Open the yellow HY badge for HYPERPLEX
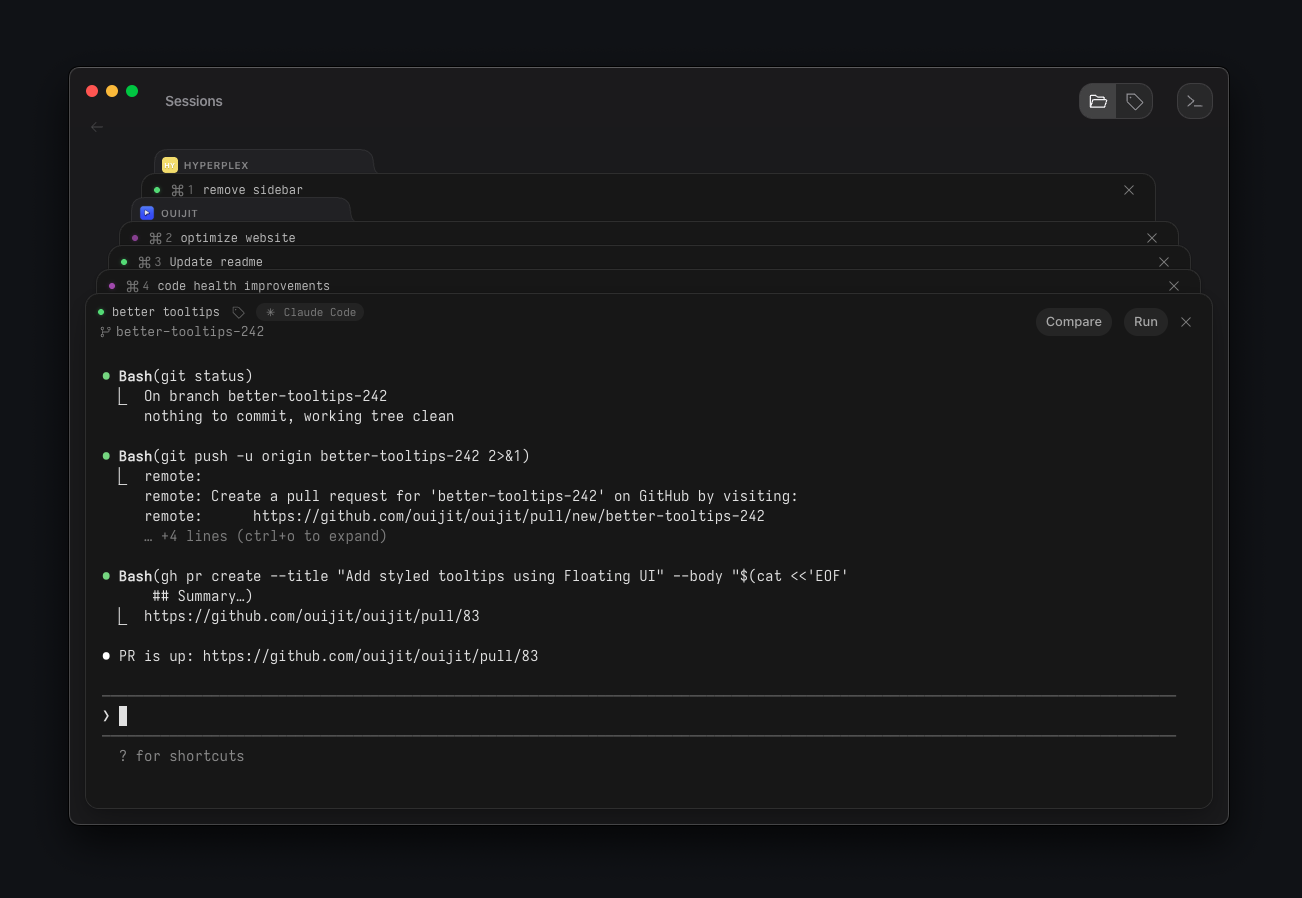This screenshot has height=898, width=1302. [x=170, y=164]
